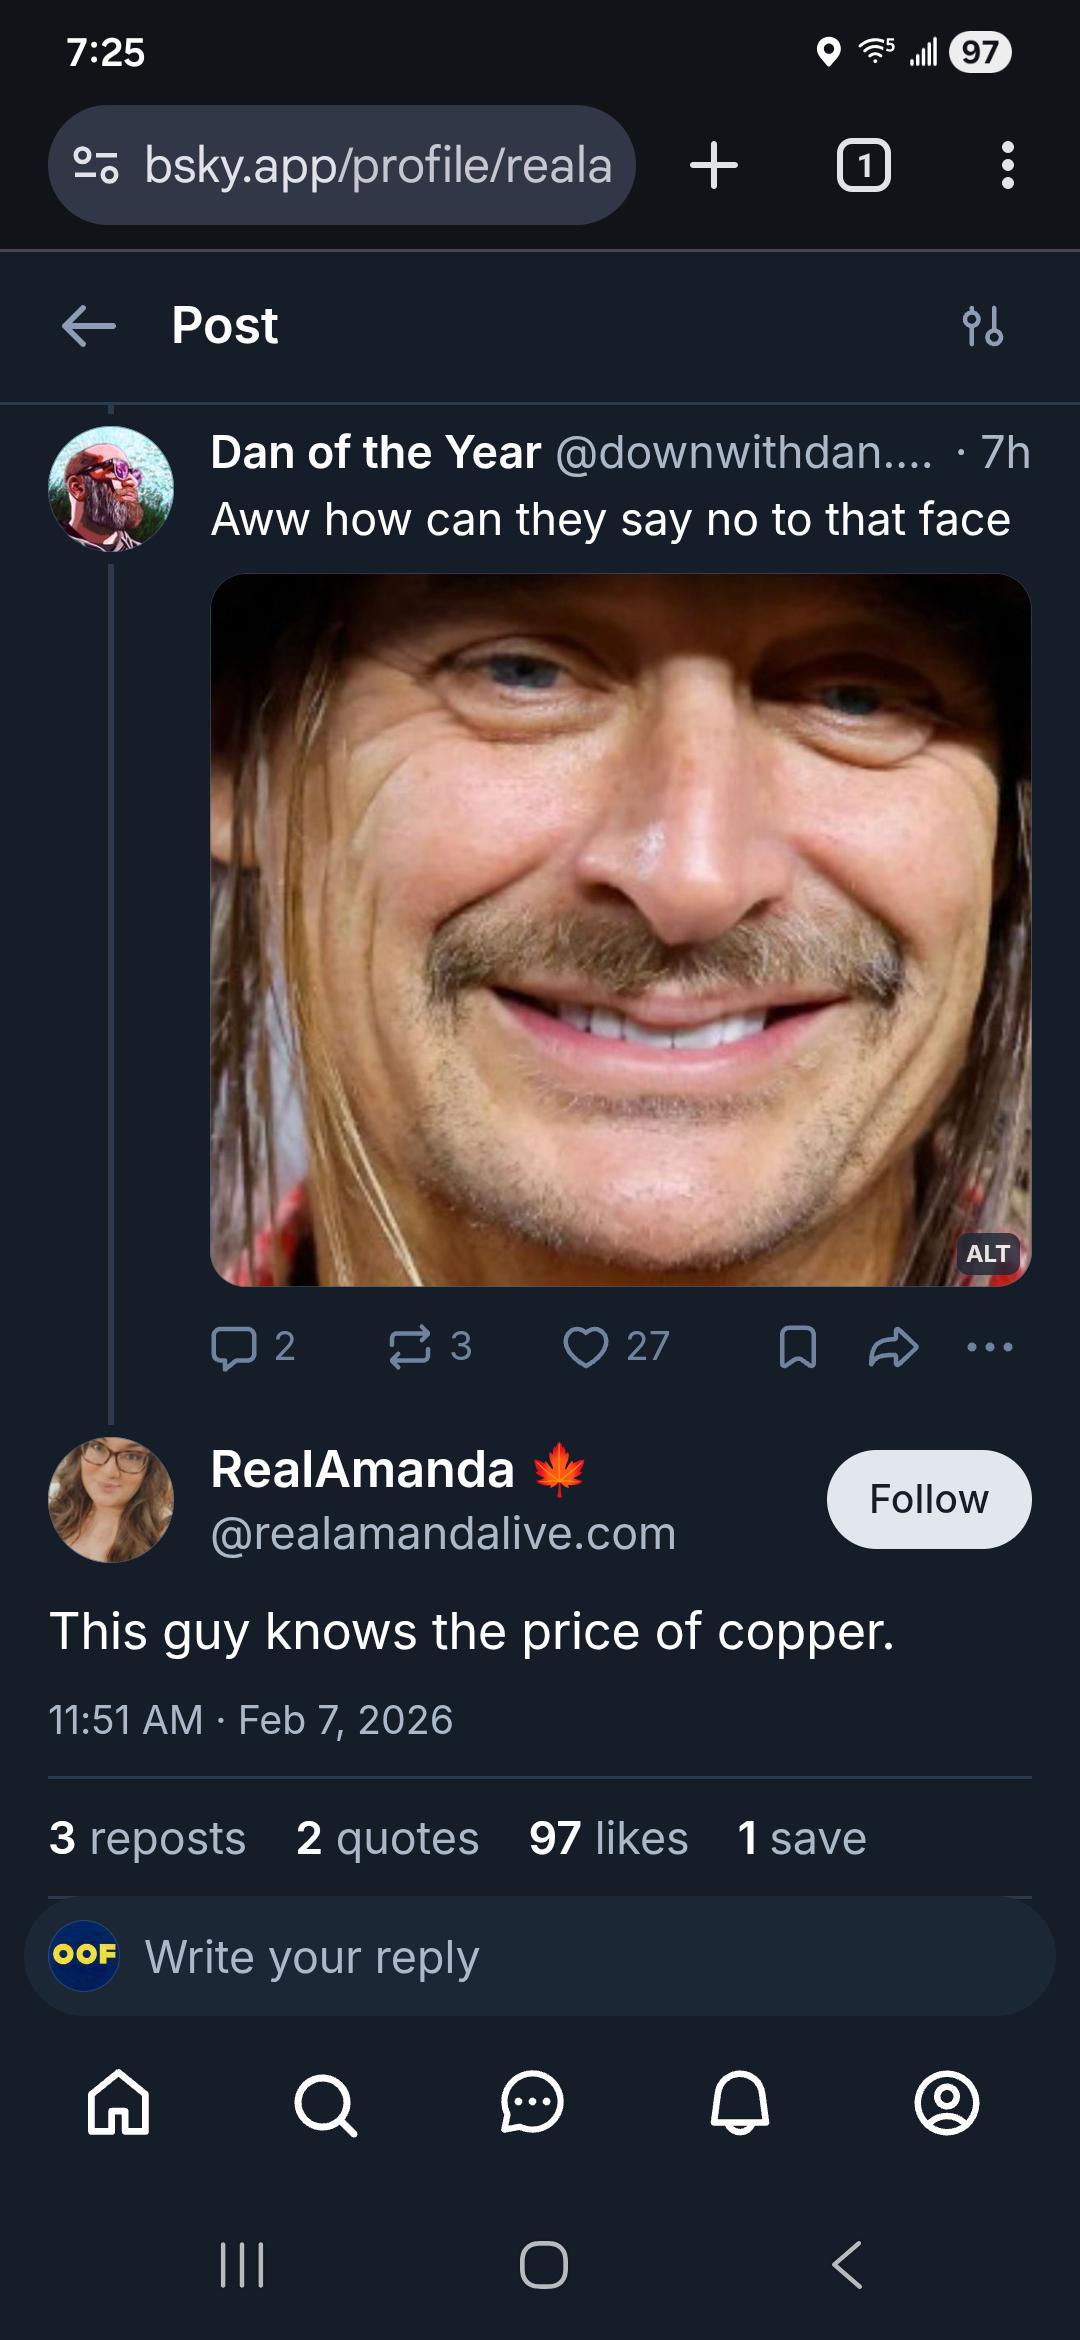
Task: Open RealAmanda's profile avatar
Action: coord(112,1498)
